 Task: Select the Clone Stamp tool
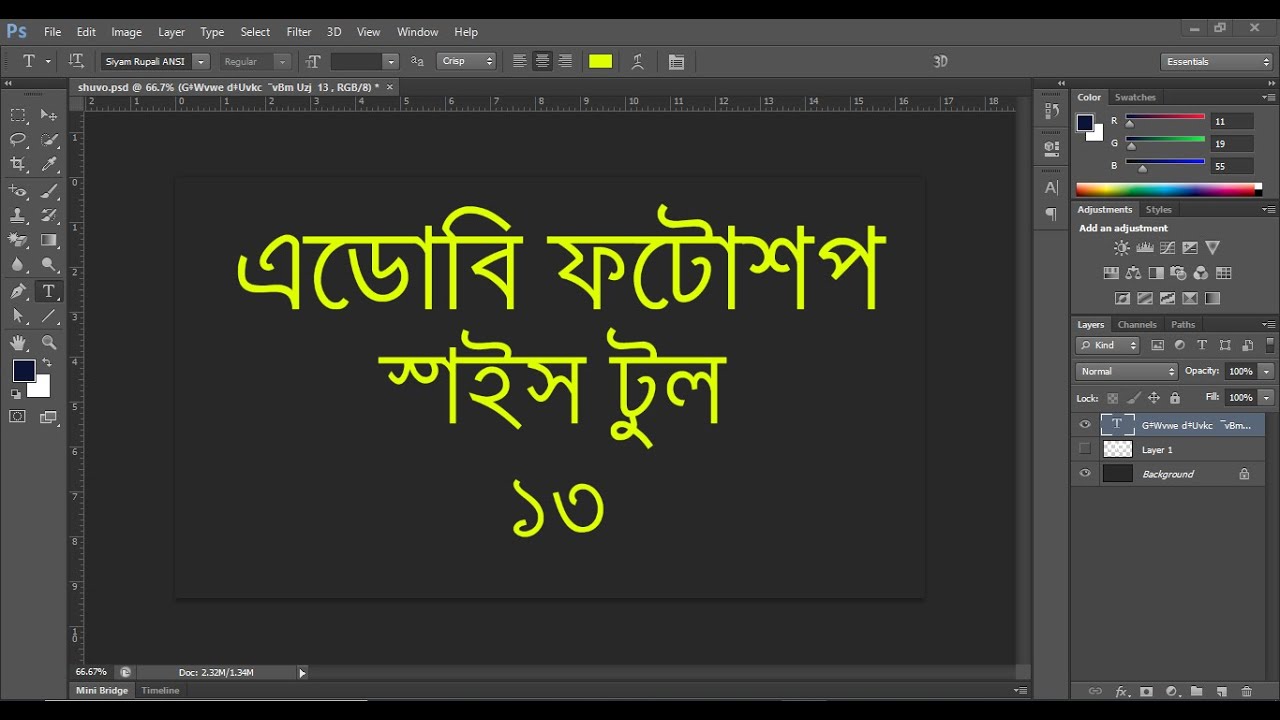[x=18, y=215]
